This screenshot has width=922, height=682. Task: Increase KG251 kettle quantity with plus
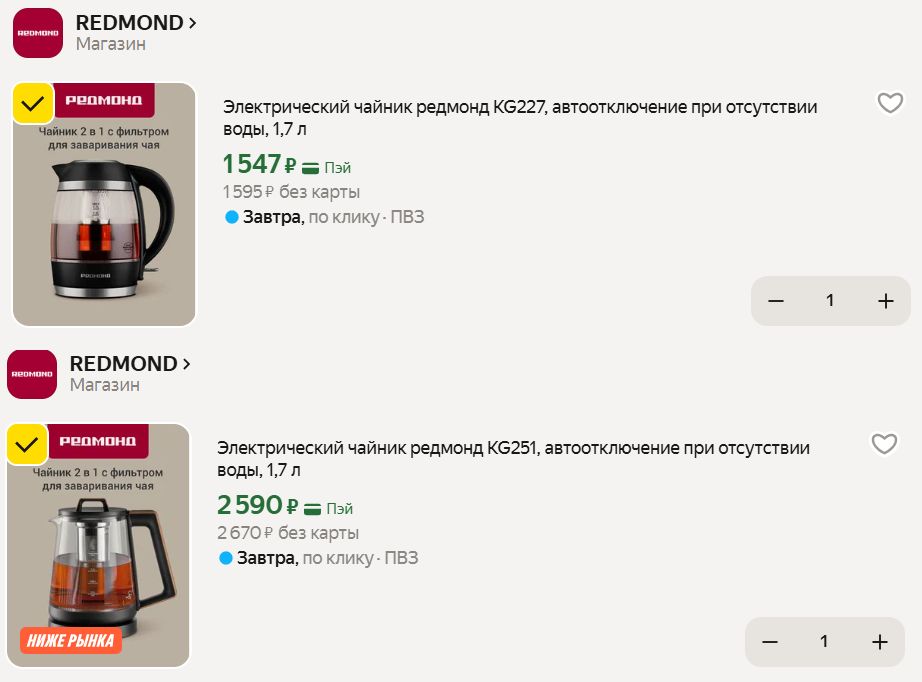pyautogui.click(x=880, y=642)
